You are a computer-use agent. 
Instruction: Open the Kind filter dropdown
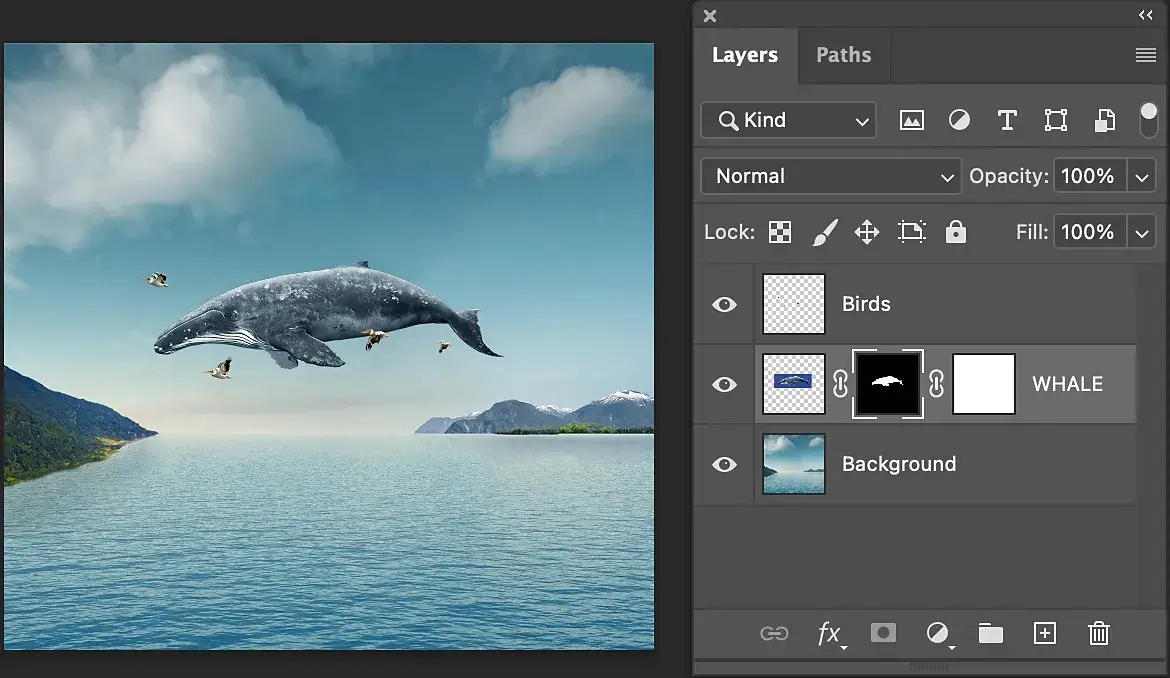point(788,120)
